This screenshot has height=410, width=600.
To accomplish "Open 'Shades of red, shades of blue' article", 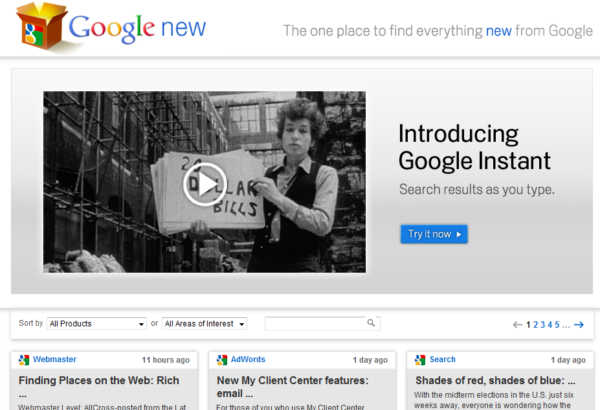I will point(495,380).
